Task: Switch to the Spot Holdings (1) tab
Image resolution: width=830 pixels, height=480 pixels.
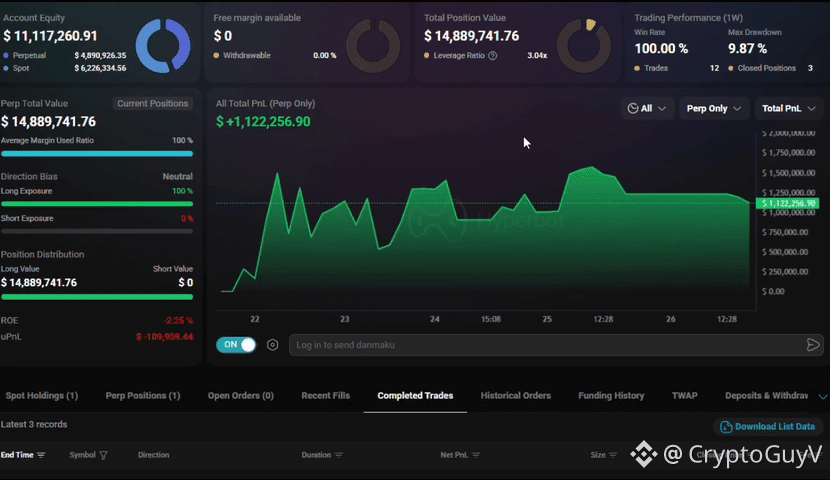Action: (x=42, y=396)
